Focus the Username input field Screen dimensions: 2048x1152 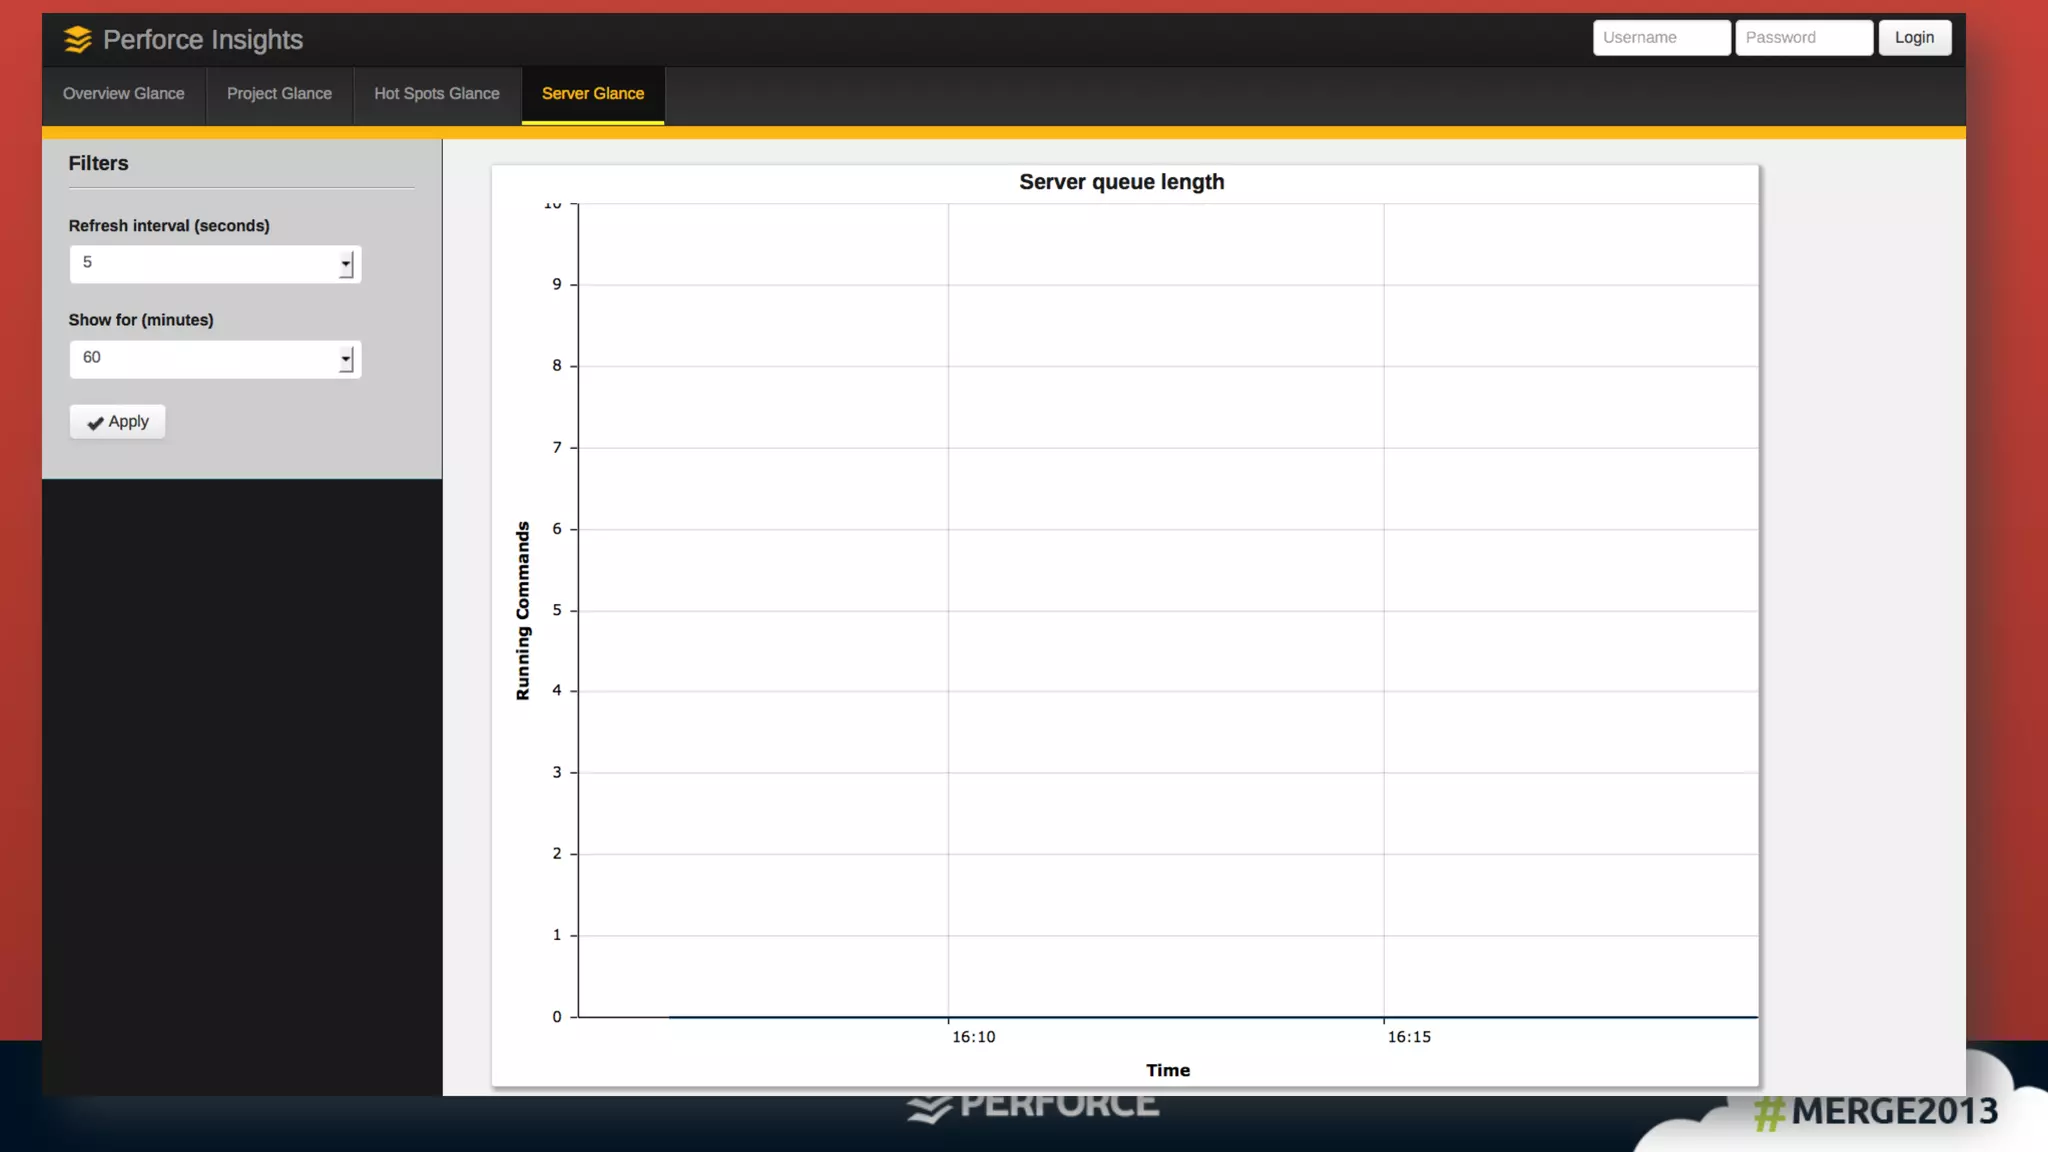pos(1661,38)
